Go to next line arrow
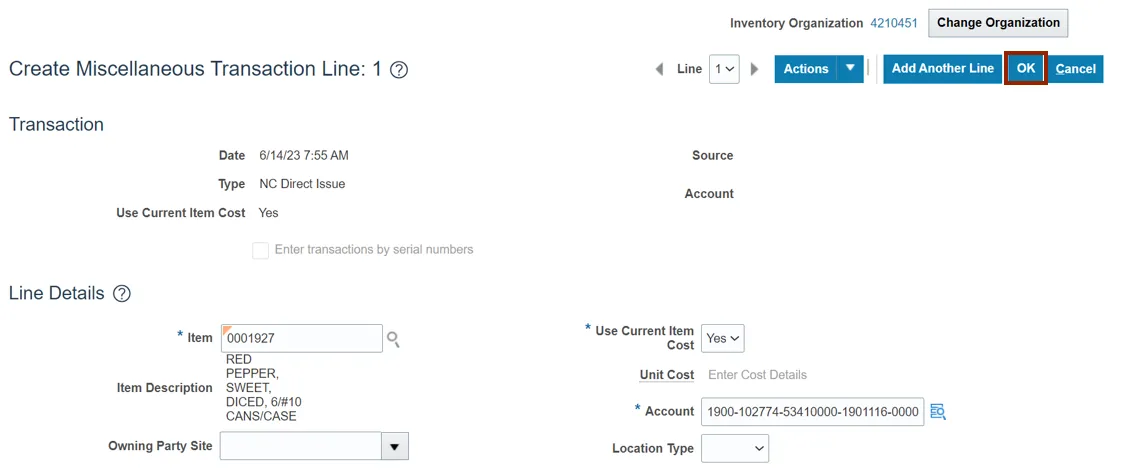1122x475 pixels. click(x=754, y=69)
